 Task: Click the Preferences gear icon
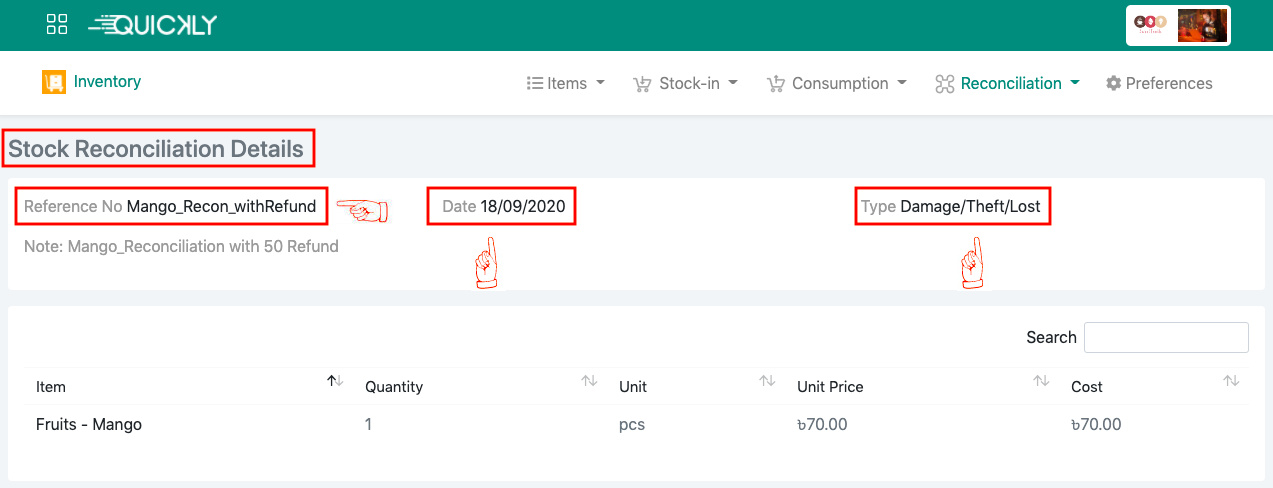(x=1113, y=84)
